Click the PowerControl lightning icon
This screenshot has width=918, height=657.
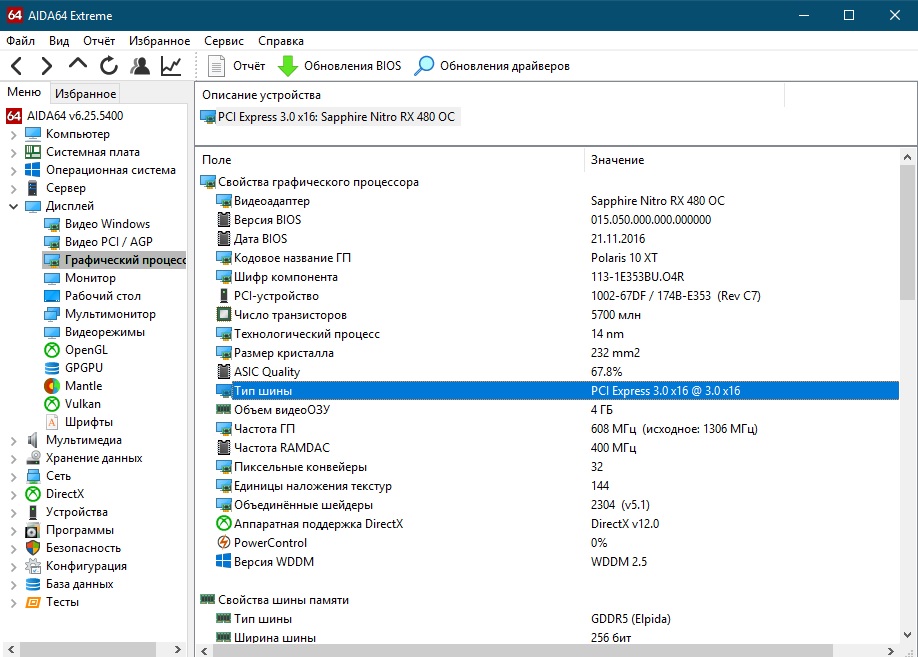[x=224, y=543]
